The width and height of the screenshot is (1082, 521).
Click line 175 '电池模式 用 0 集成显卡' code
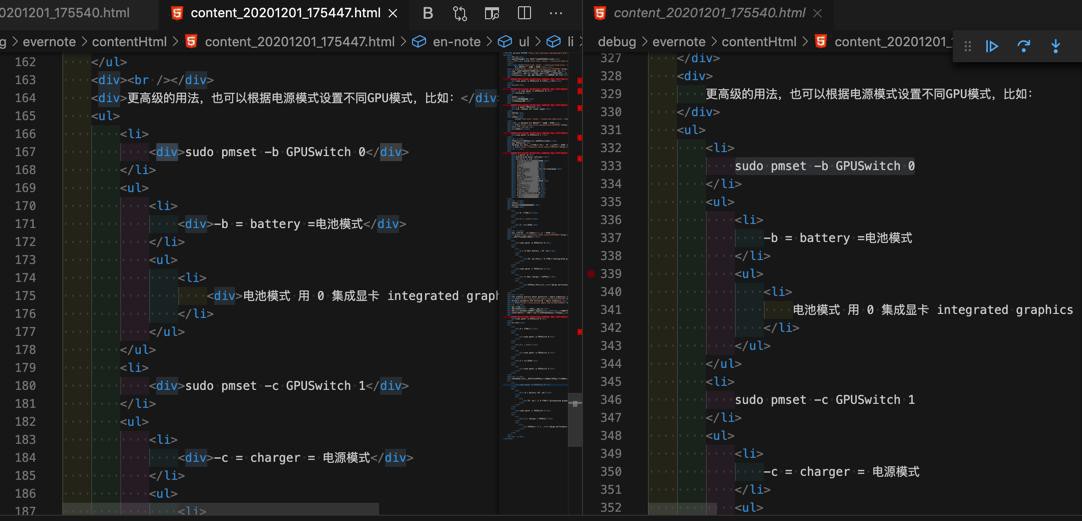coord(311,295)
